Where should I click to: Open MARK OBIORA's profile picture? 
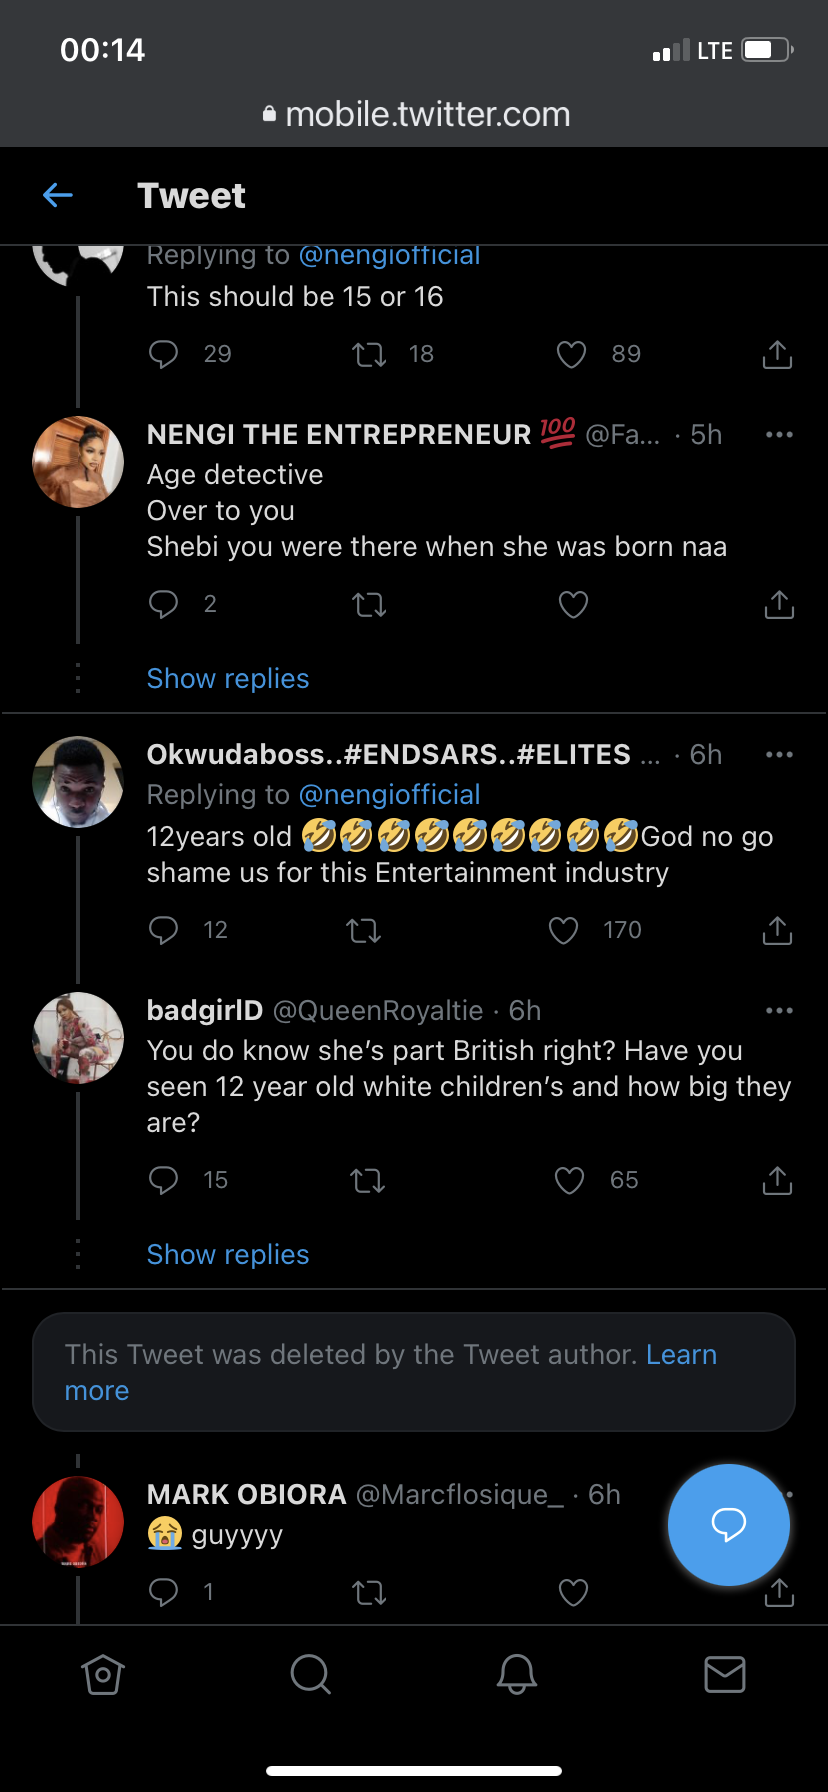point(78,1521)
